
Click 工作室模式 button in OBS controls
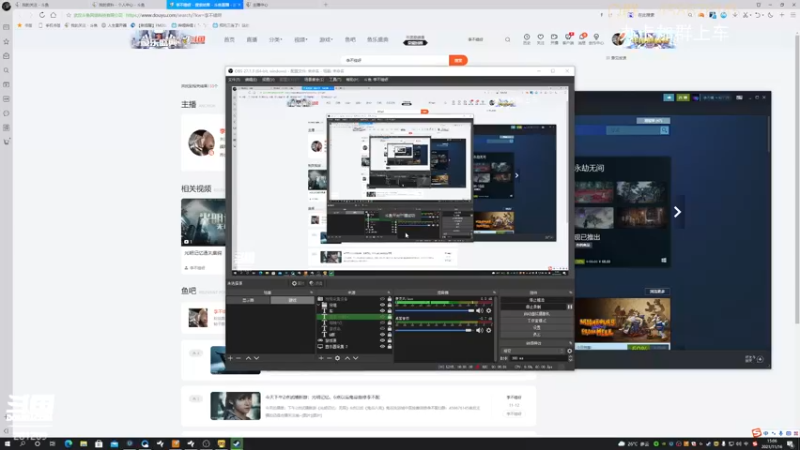[537, 321]
